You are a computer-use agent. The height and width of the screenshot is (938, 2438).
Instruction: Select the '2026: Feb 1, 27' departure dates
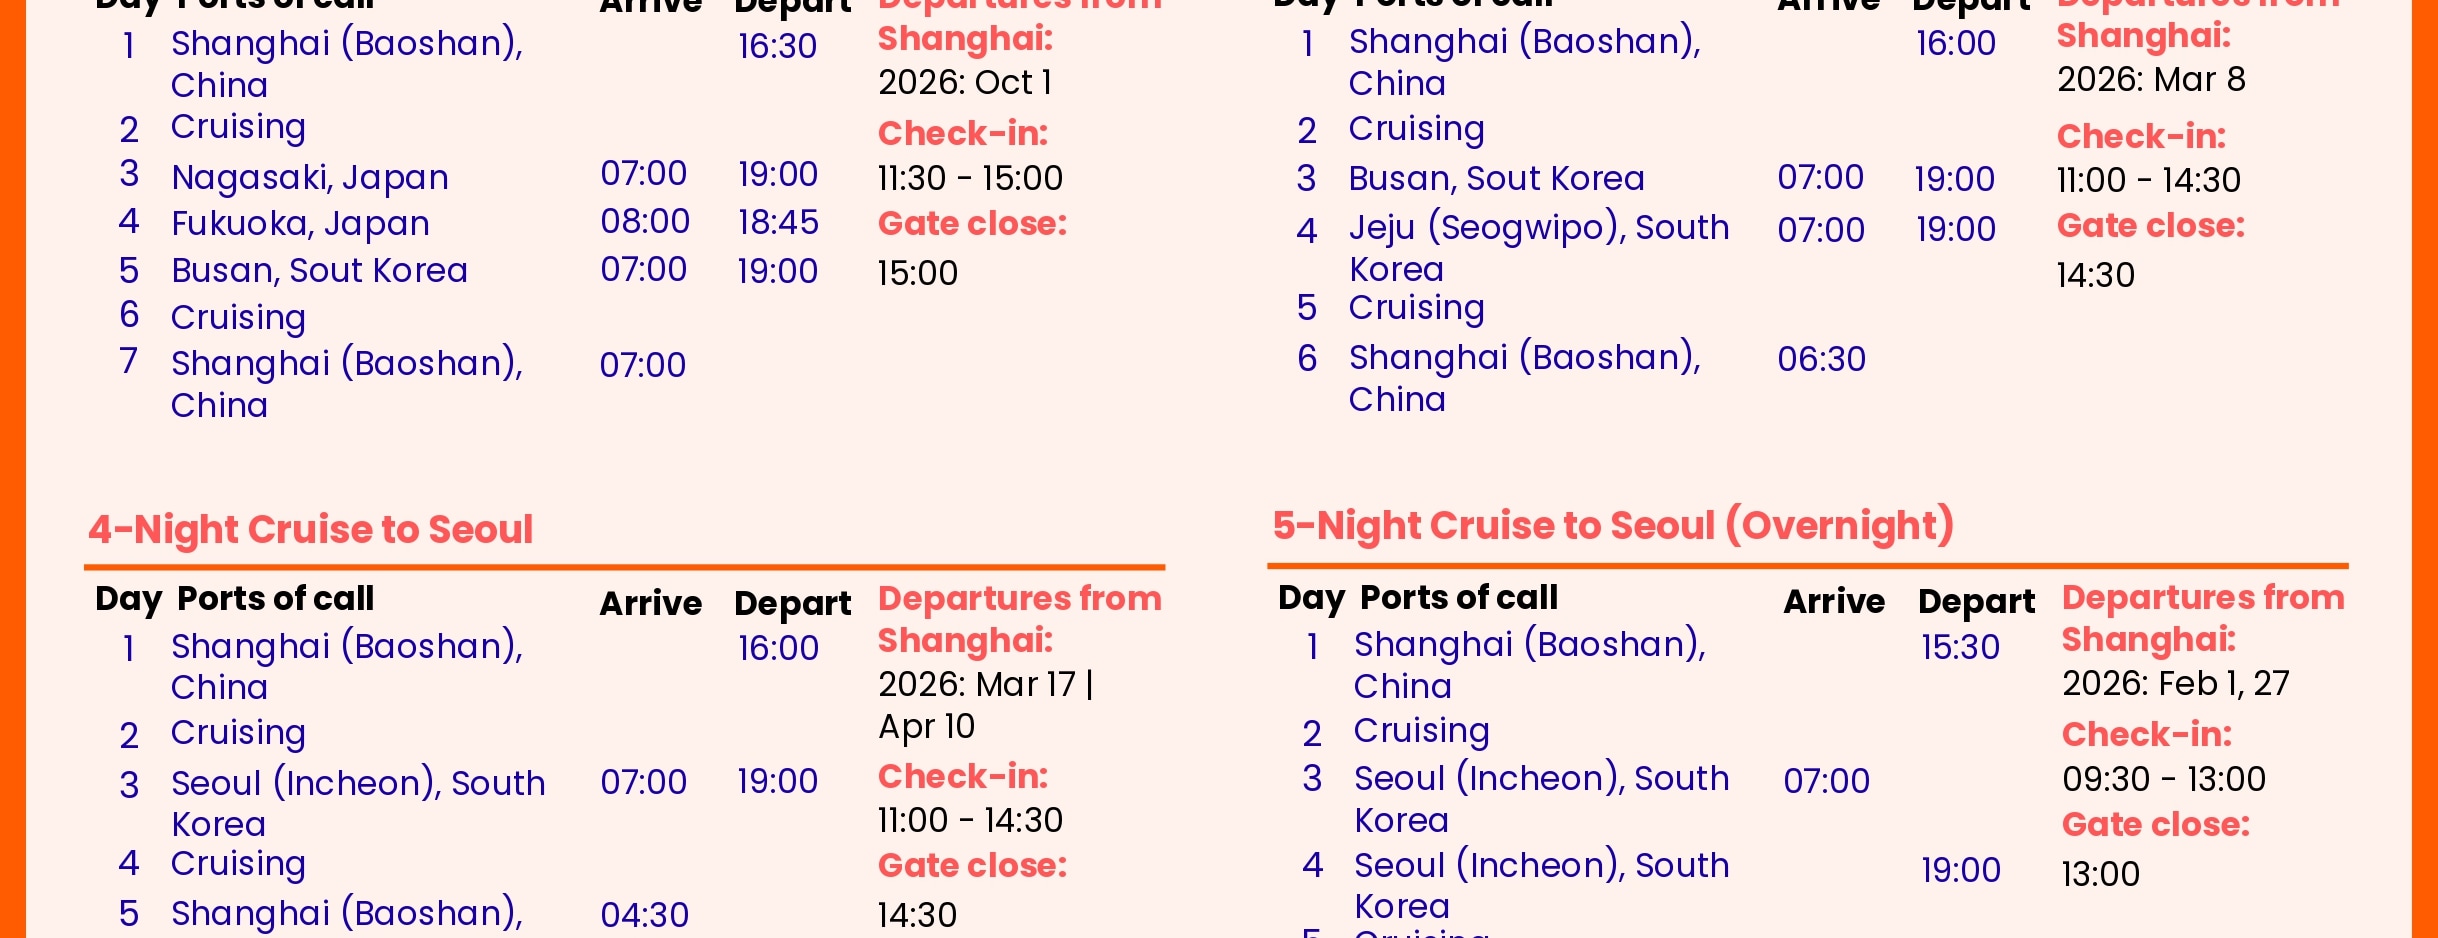(x=2175, y=683)
